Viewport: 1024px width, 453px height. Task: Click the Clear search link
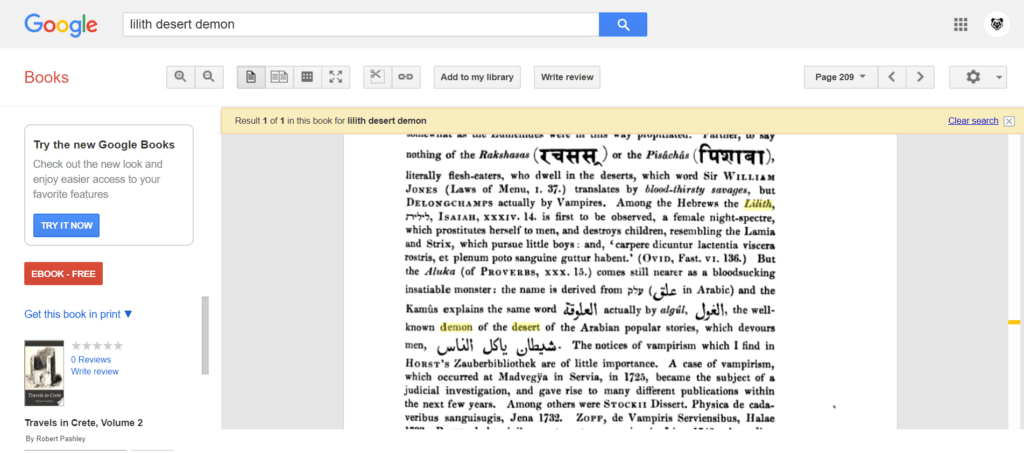(973, 121)
